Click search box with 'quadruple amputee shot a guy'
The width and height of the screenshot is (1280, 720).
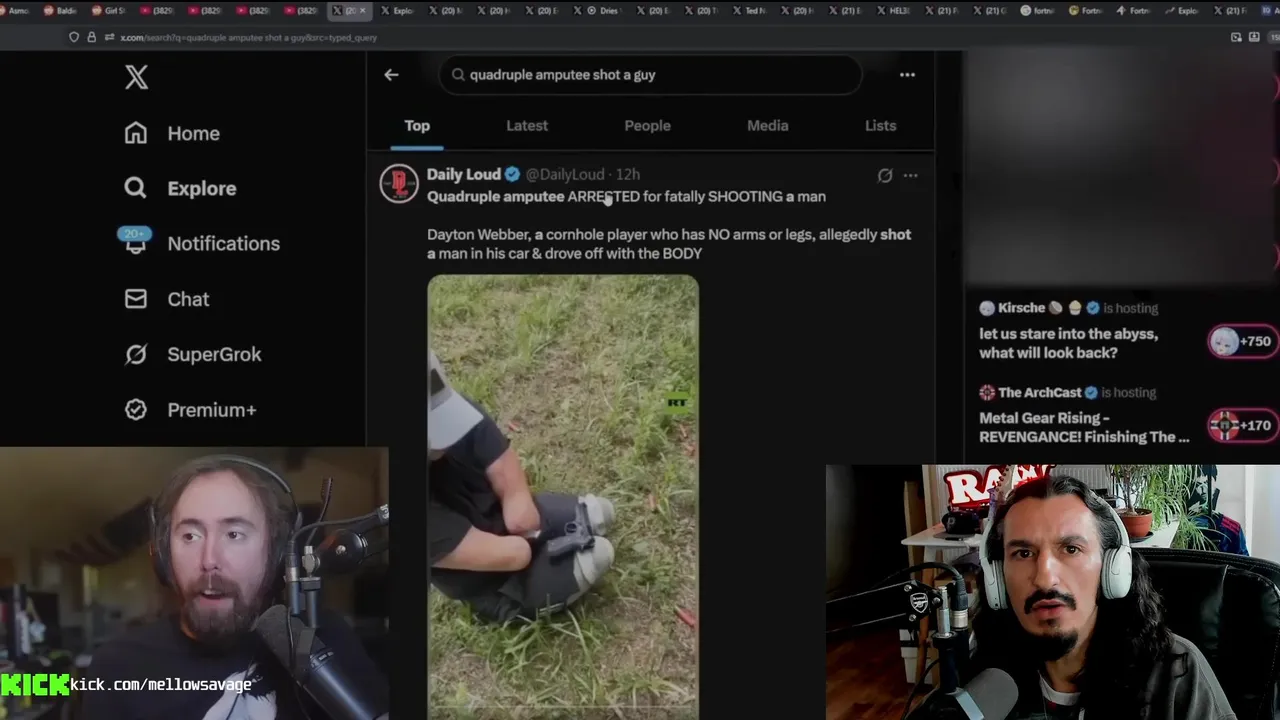650,74
